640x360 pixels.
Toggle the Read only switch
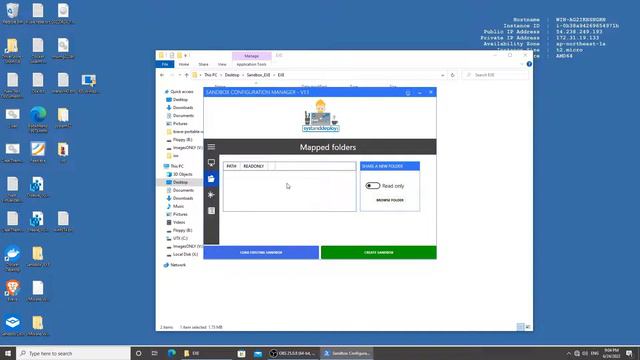372,186
